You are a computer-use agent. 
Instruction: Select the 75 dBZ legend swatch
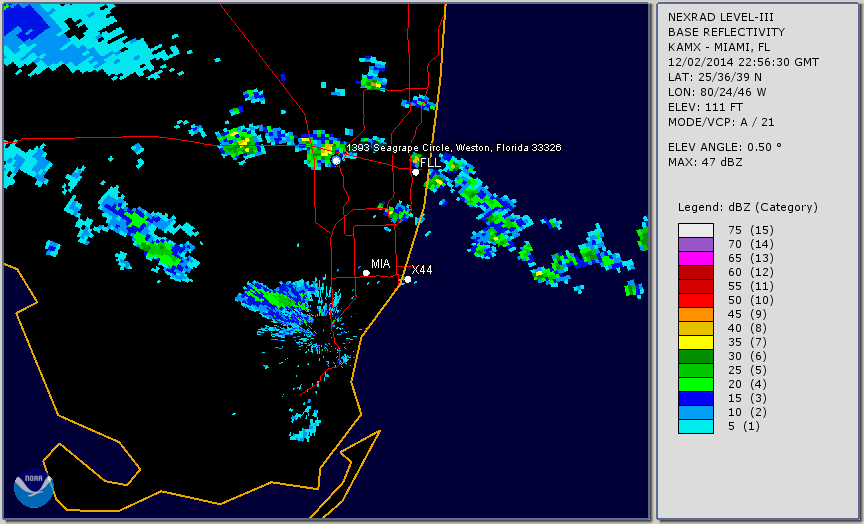pos(695,230)
